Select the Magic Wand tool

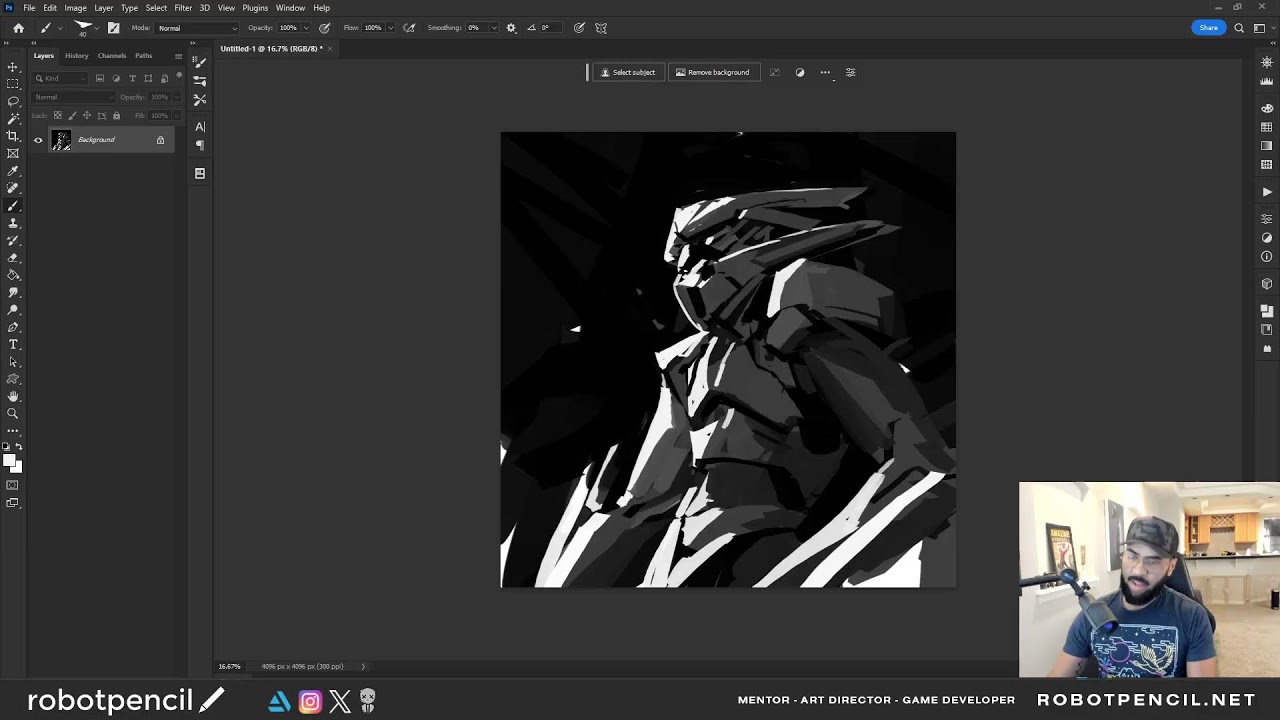pos(13,118)
